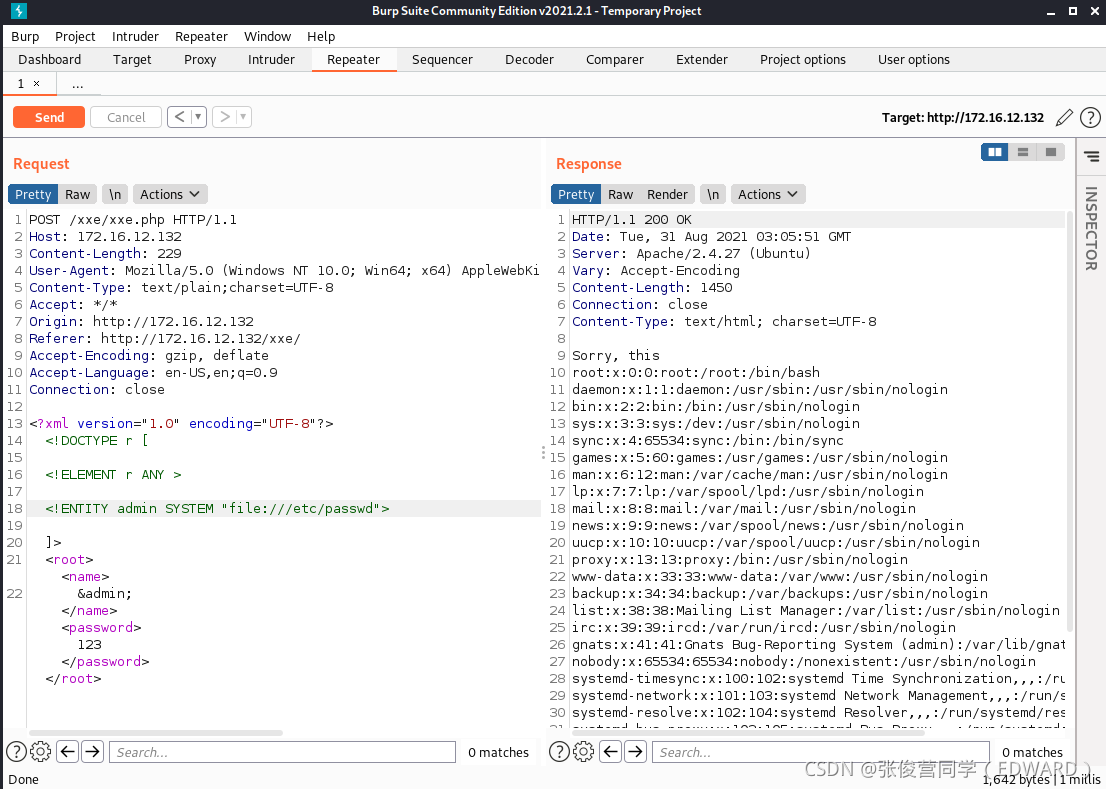1106x789 pixels.
Task: Open forward history dropdown arrow
Action: tap(243, 117)
